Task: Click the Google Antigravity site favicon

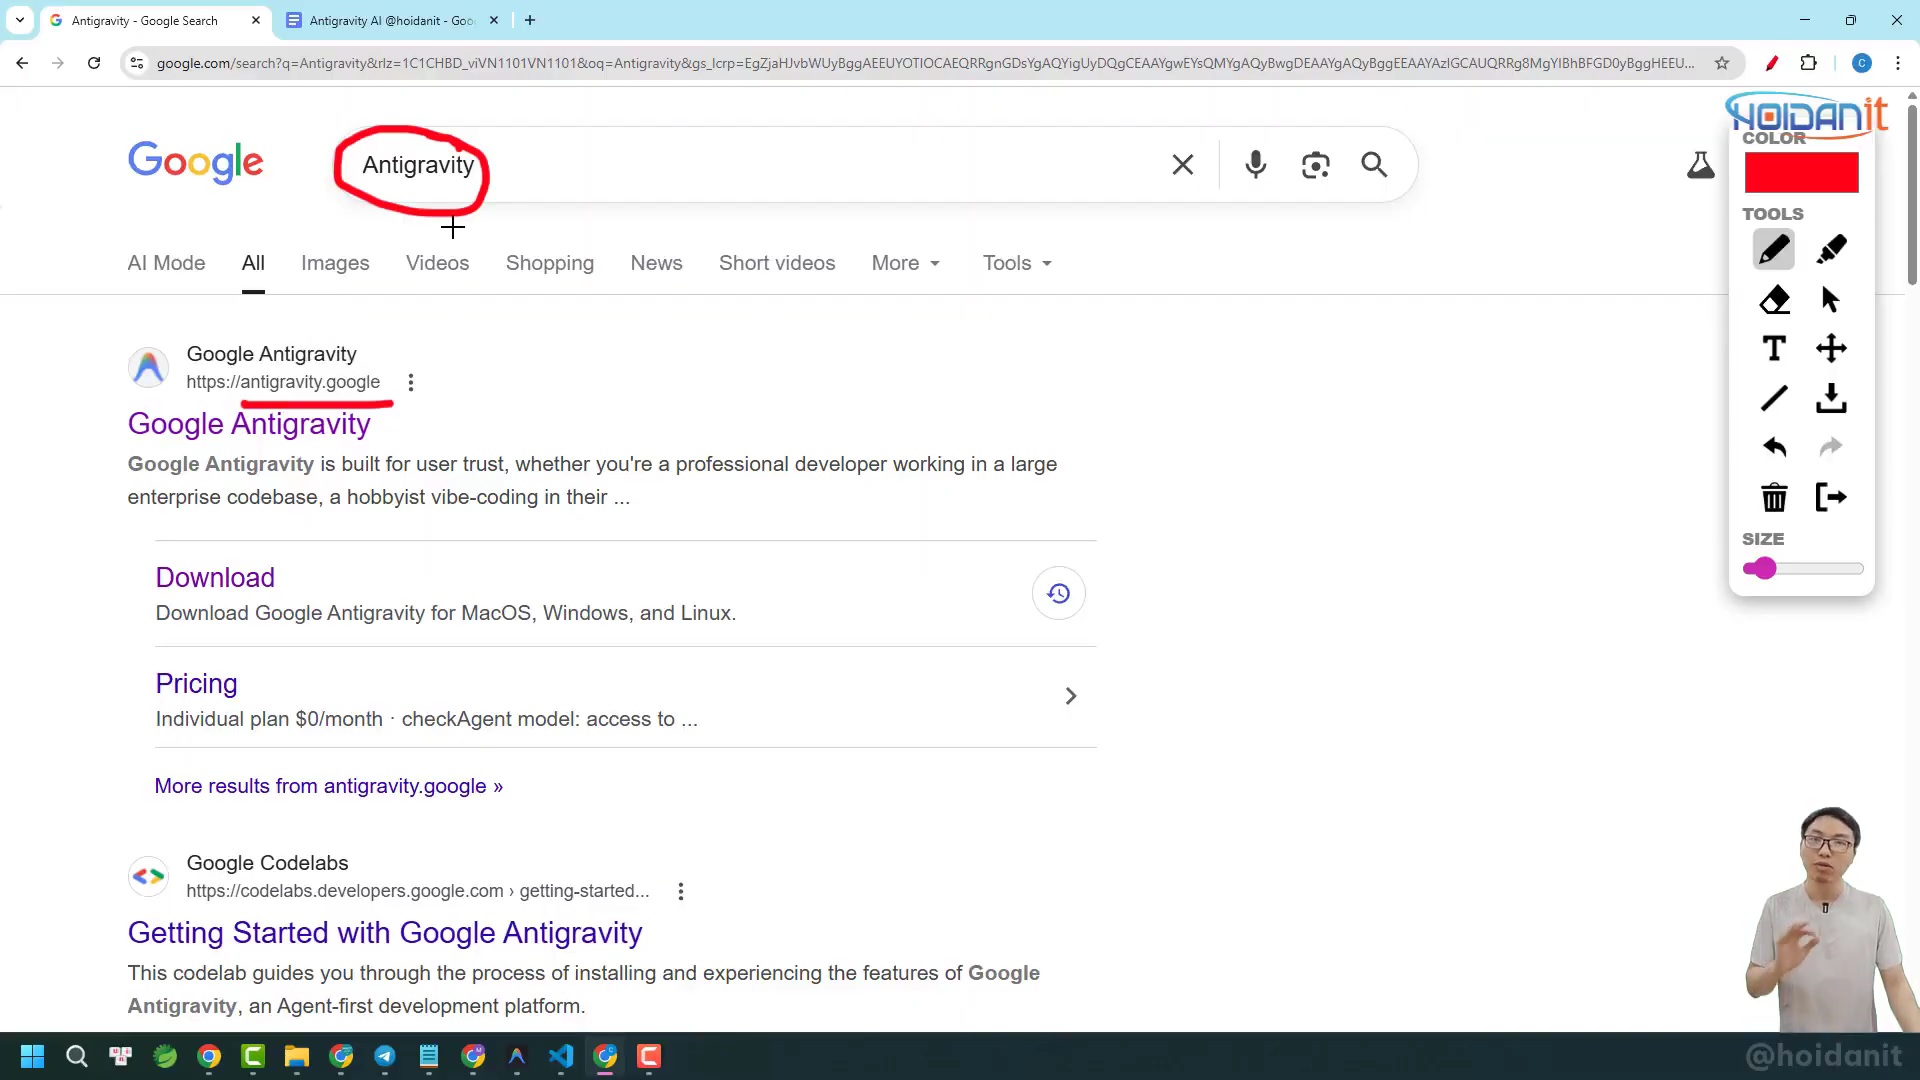Action: coord(148,368)
